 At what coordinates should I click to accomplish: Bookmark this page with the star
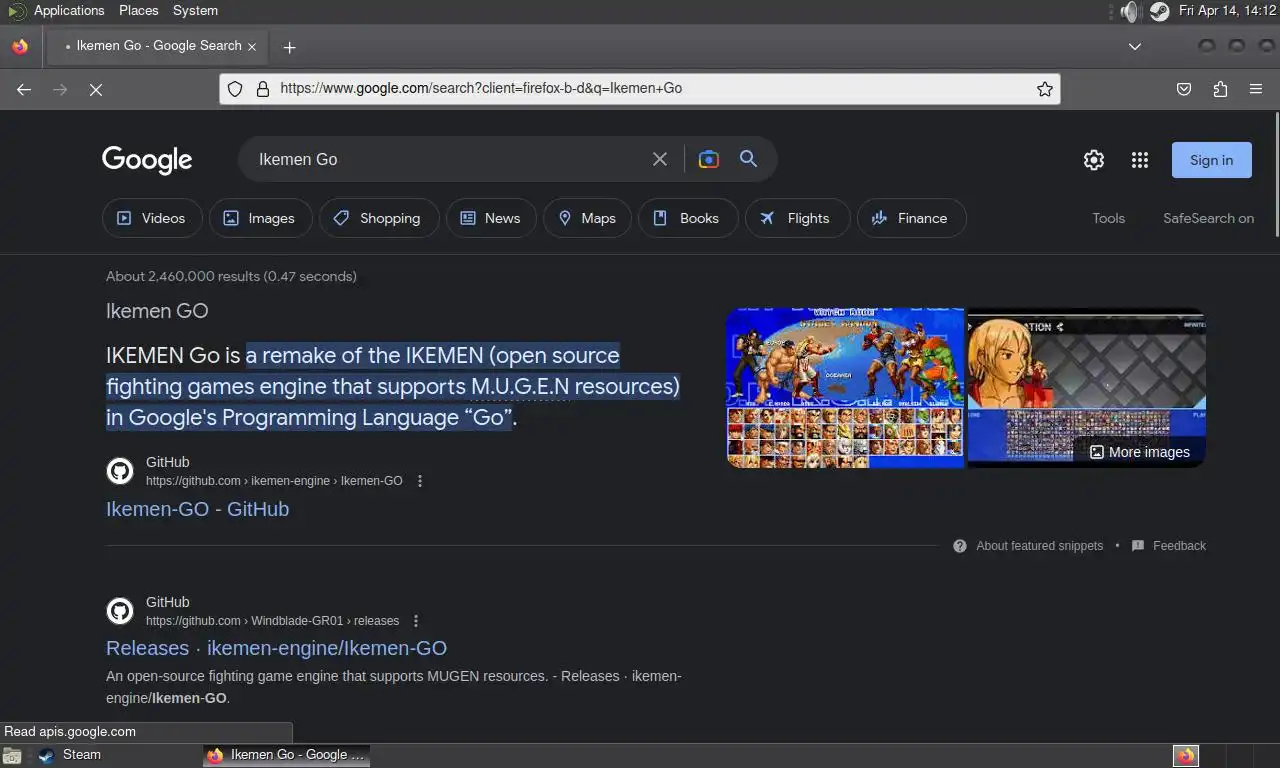1045,89
